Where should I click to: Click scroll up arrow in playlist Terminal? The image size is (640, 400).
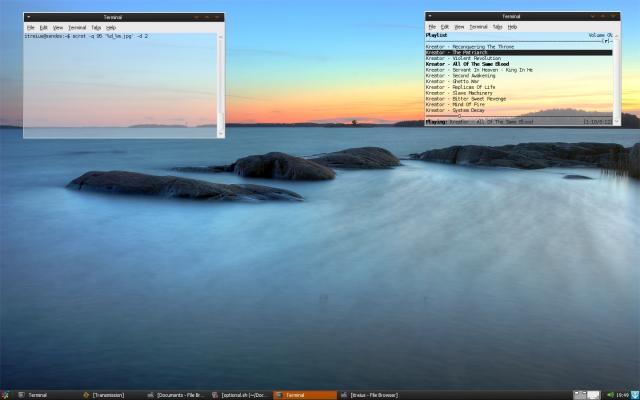point(616,36)
